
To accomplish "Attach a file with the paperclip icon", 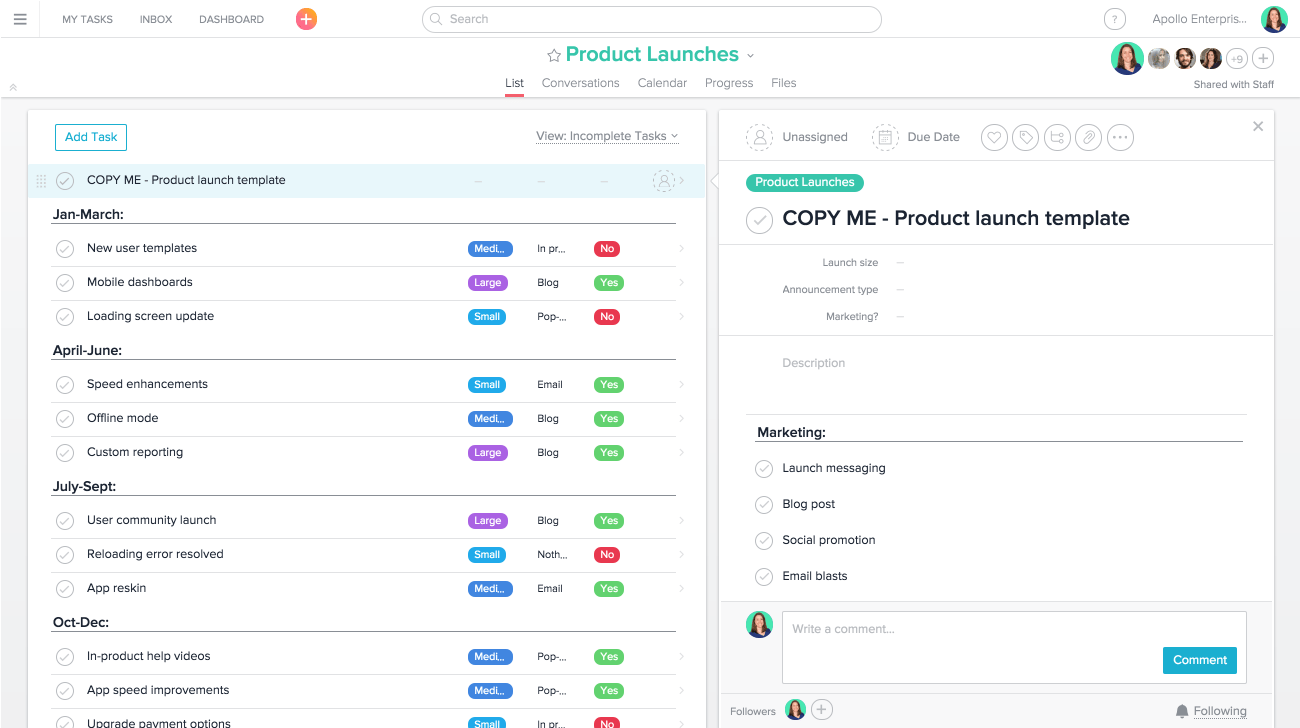I will 1088,137.
